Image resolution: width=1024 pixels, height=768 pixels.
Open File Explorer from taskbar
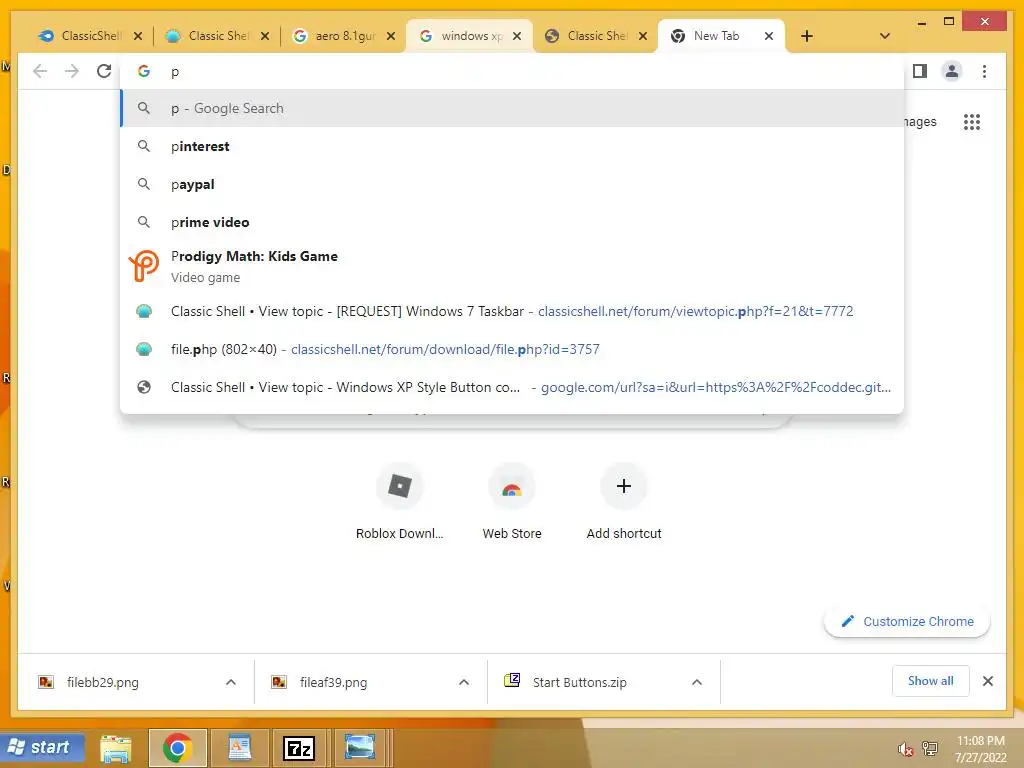tap(116, 748)
